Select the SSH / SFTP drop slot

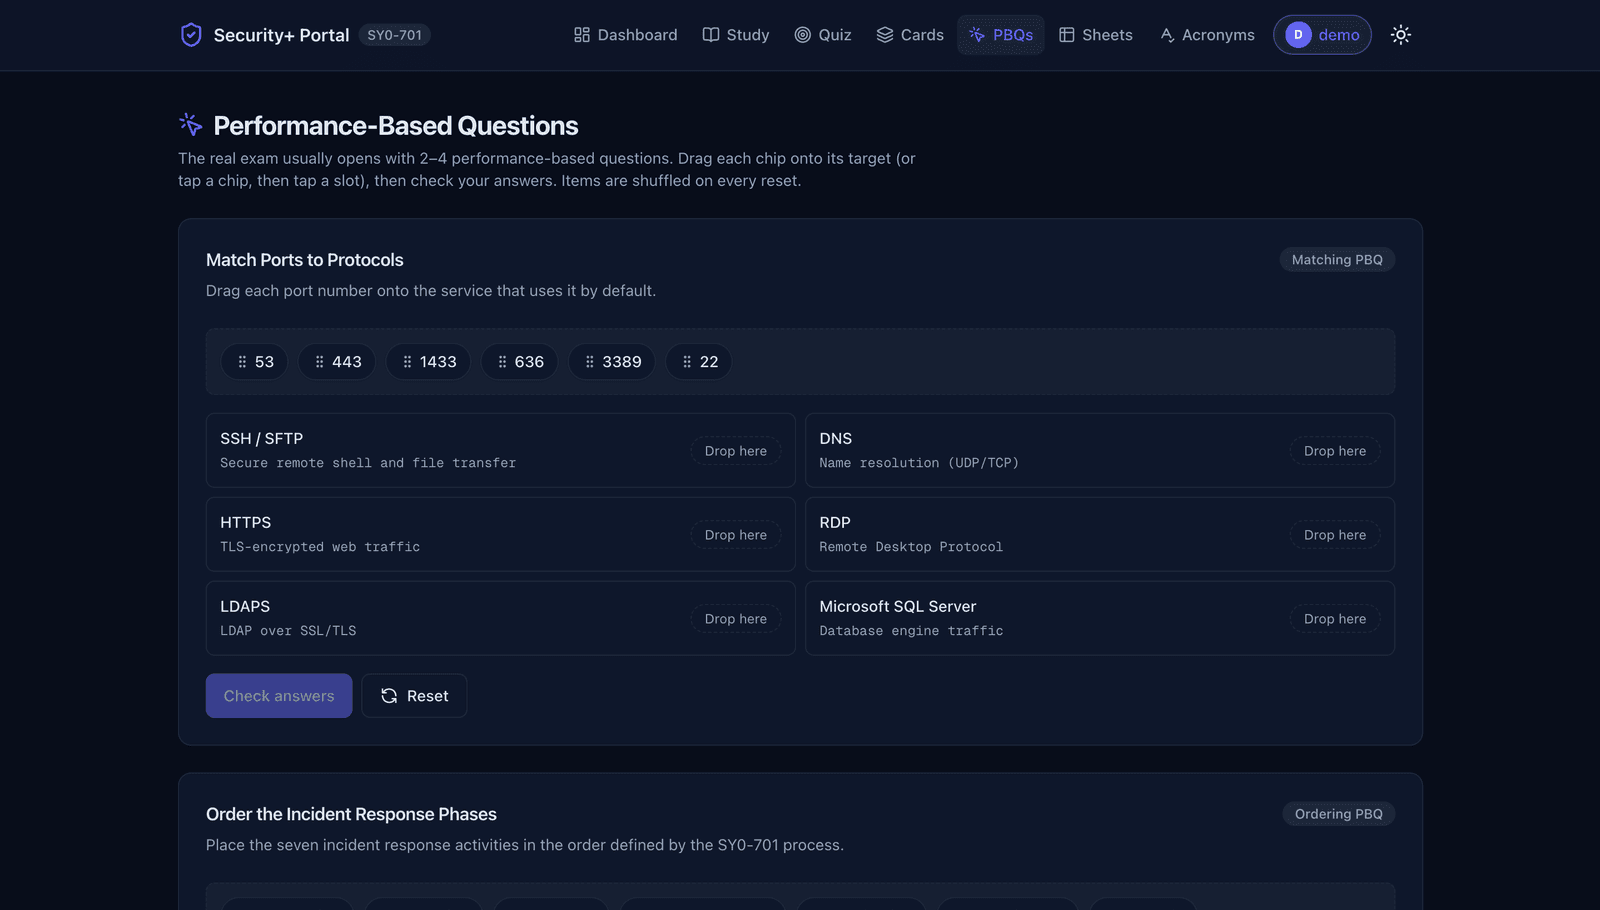point(736,451)
